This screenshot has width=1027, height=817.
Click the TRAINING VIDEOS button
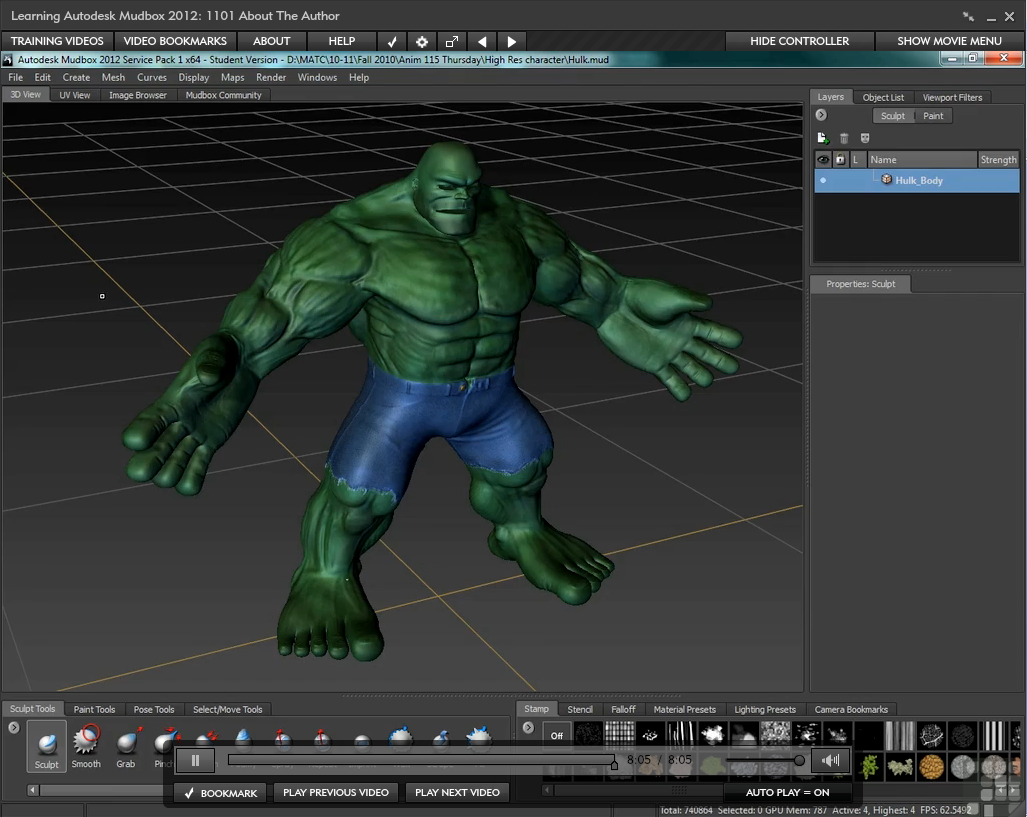[57, 41]
